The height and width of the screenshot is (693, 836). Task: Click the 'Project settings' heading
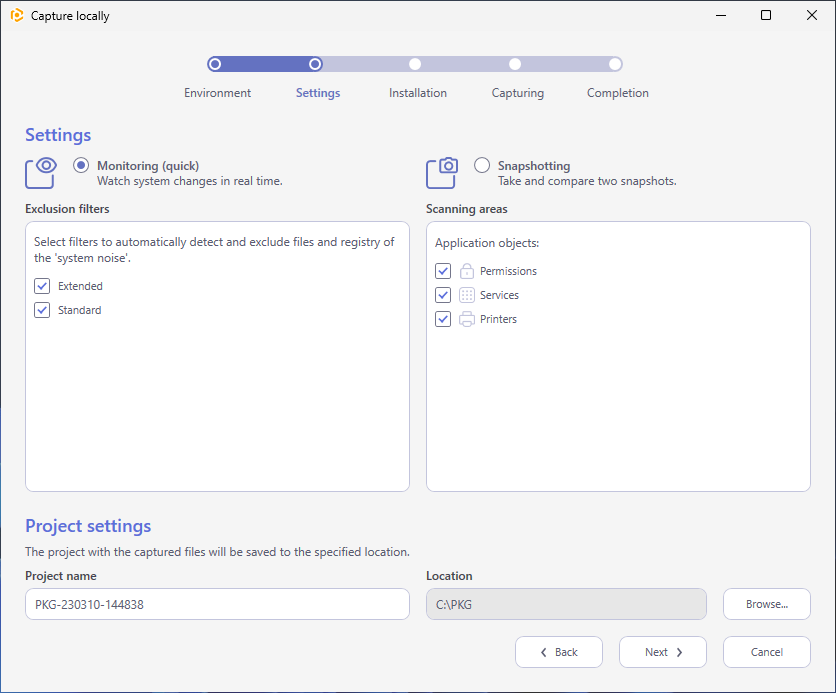click(x=88, y=526)
